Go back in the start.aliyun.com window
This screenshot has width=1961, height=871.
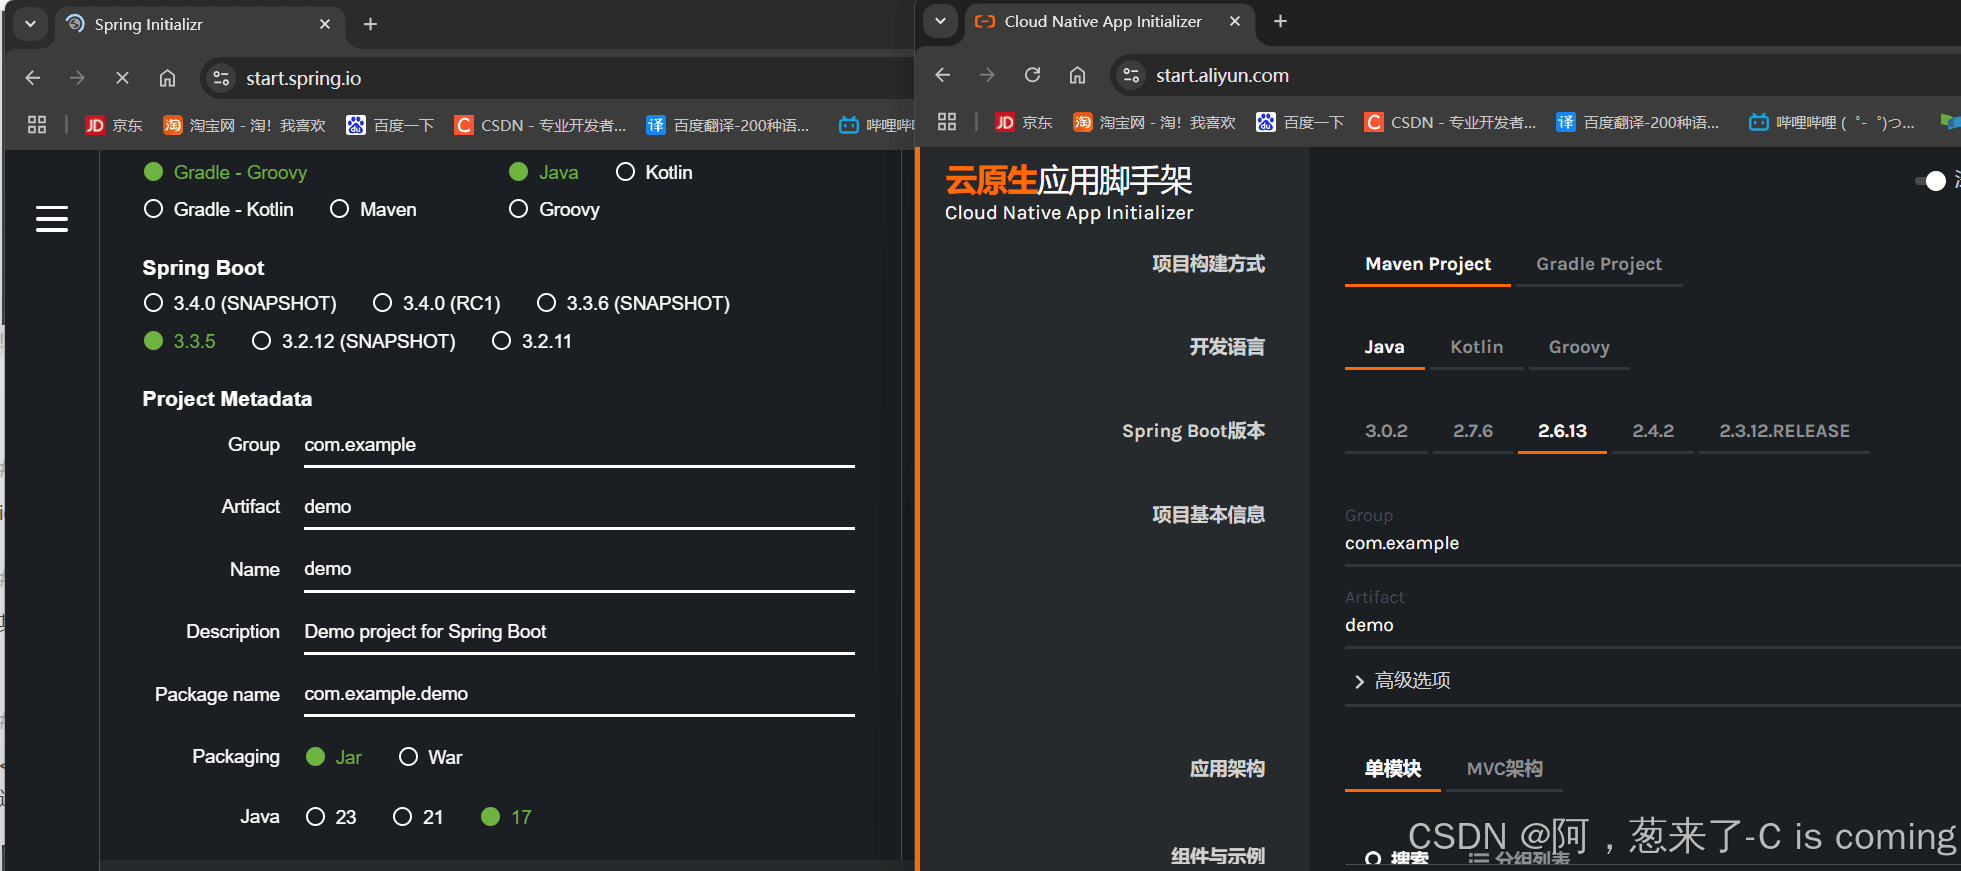coord(943,75)
